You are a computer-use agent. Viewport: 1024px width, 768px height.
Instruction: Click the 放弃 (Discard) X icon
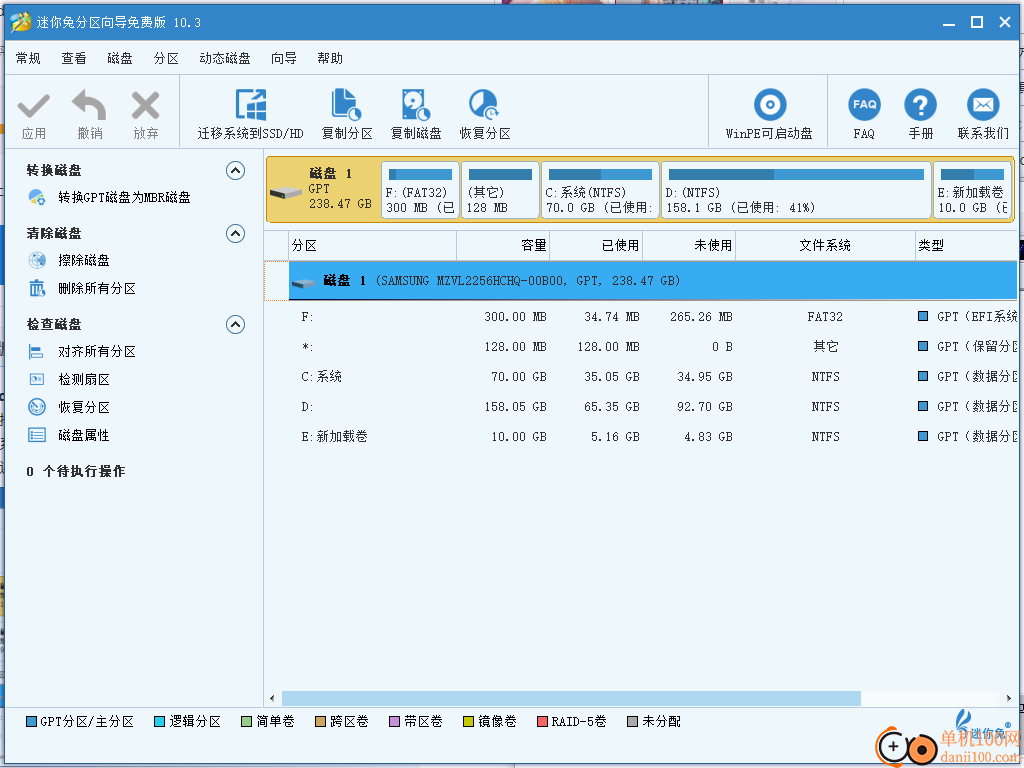click(145, 106)
